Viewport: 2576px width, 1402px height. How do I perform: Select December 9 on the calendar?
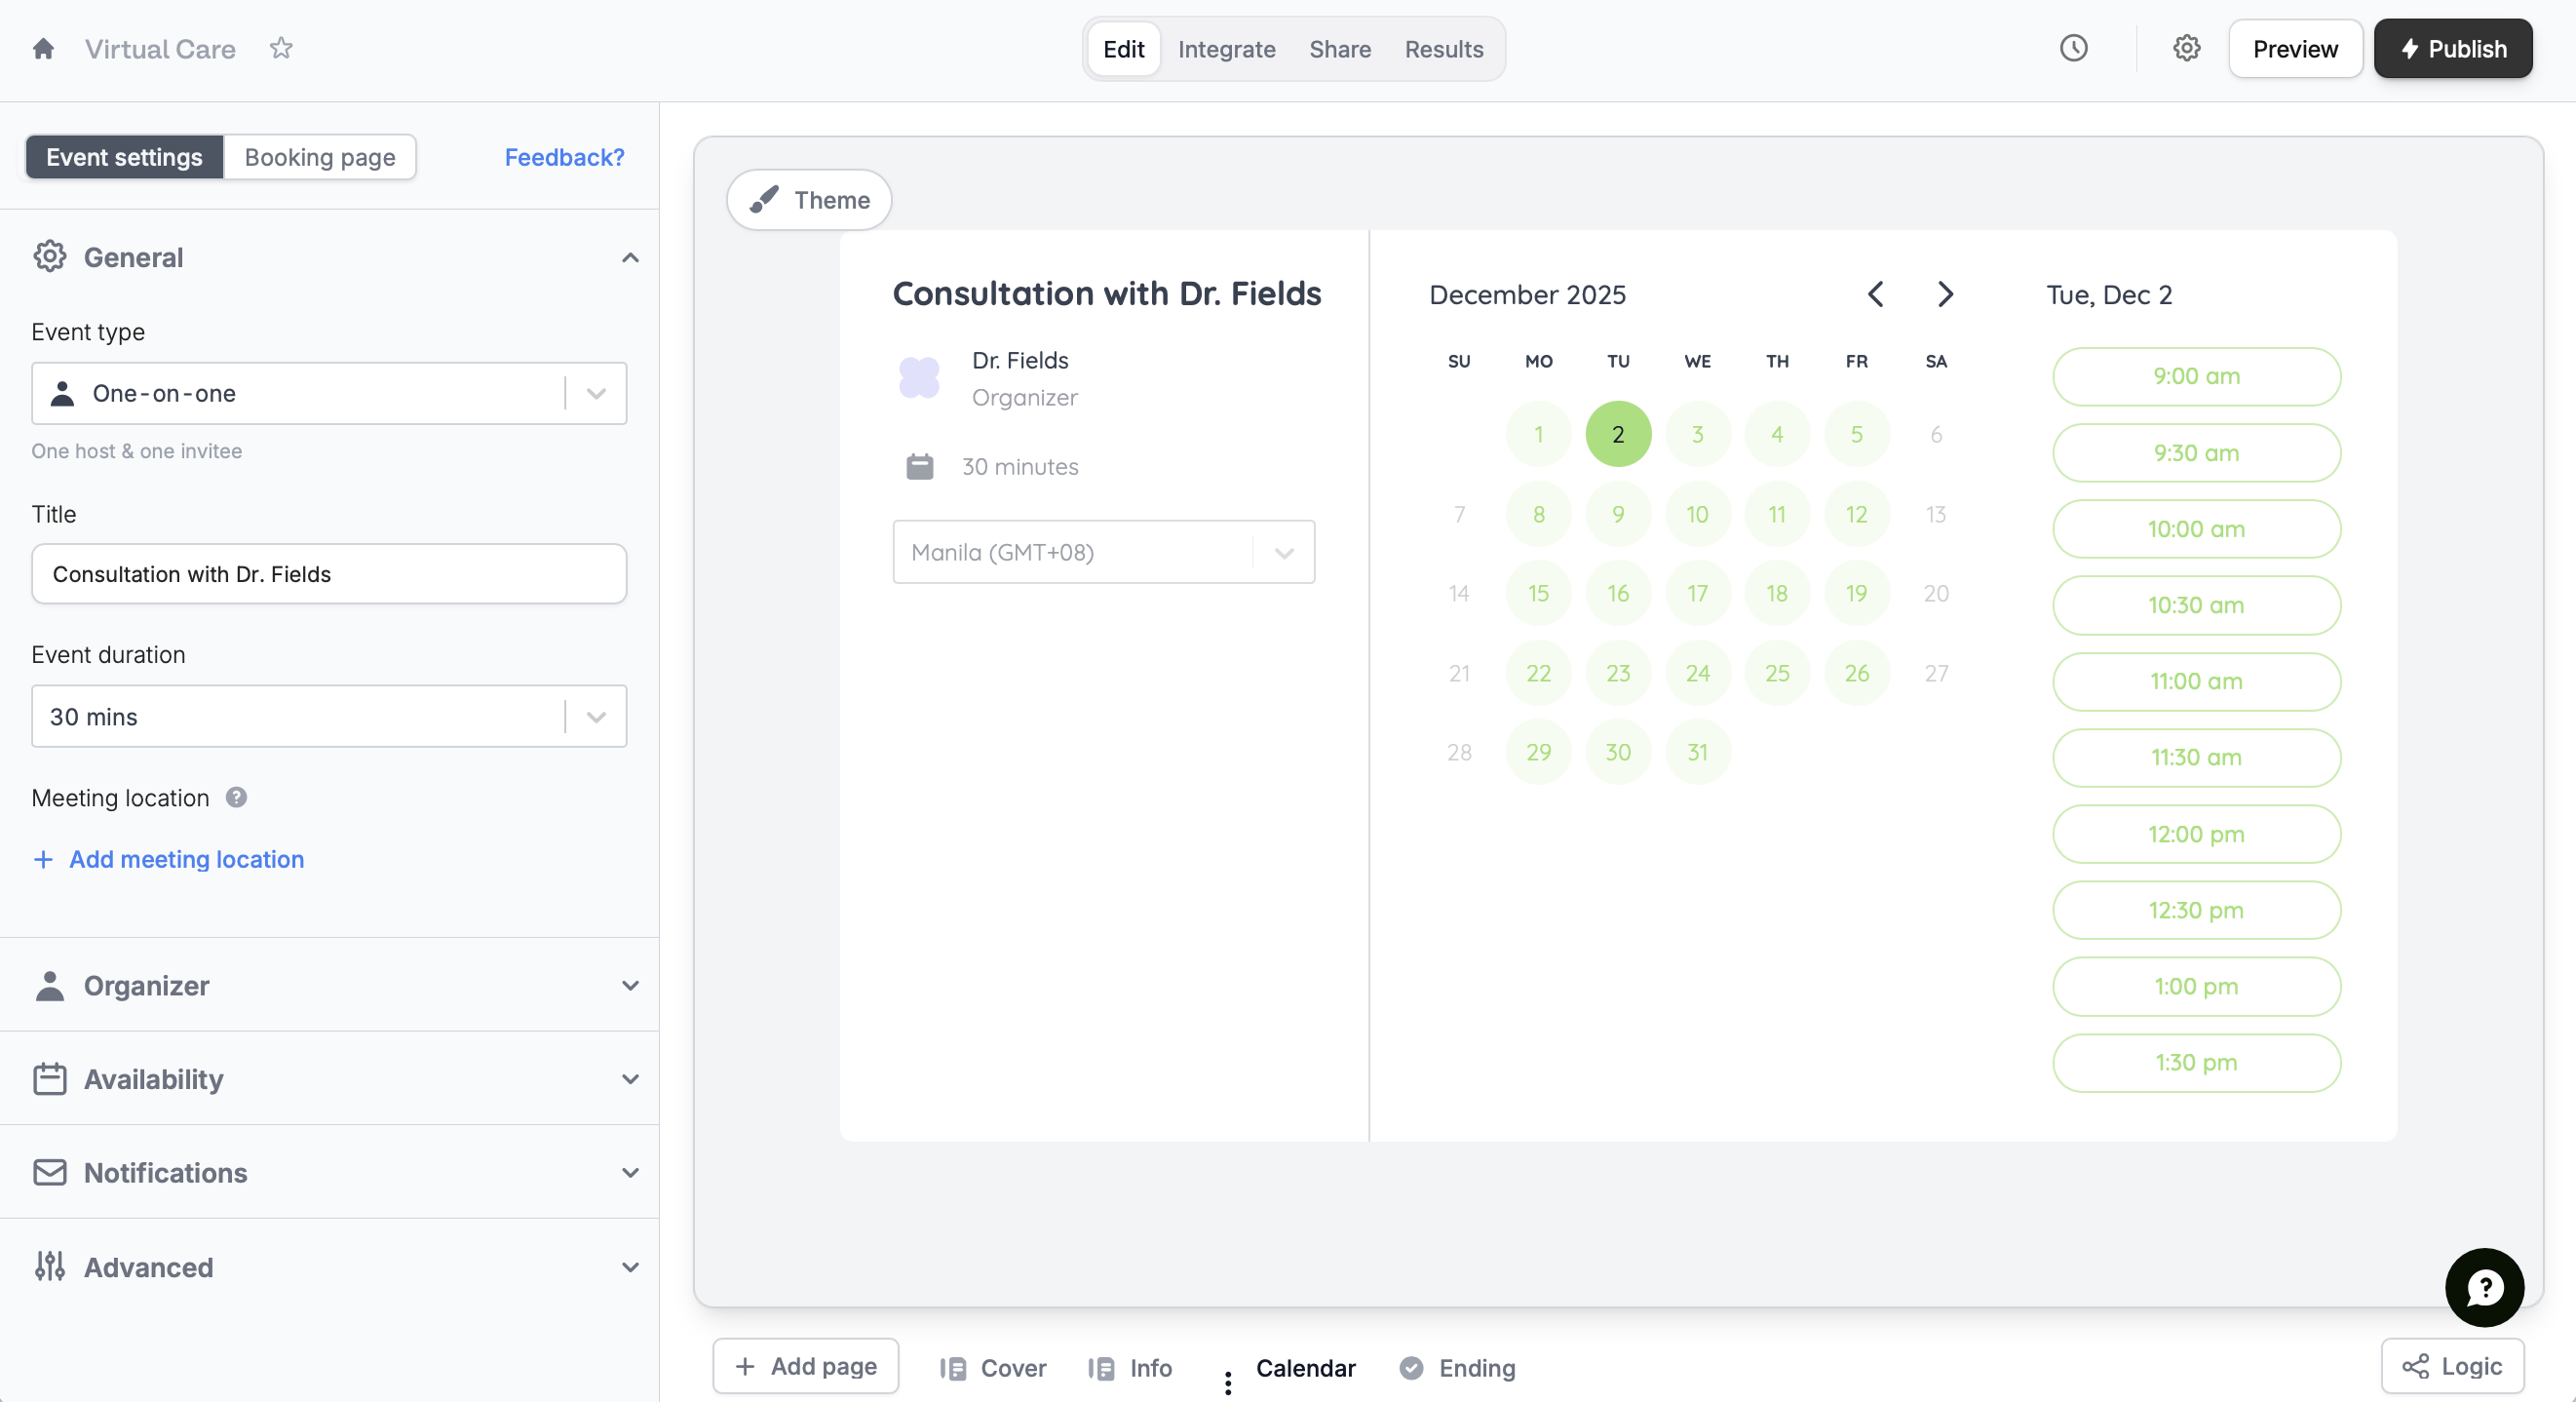pyautogui.click(x=1617, y=514)
